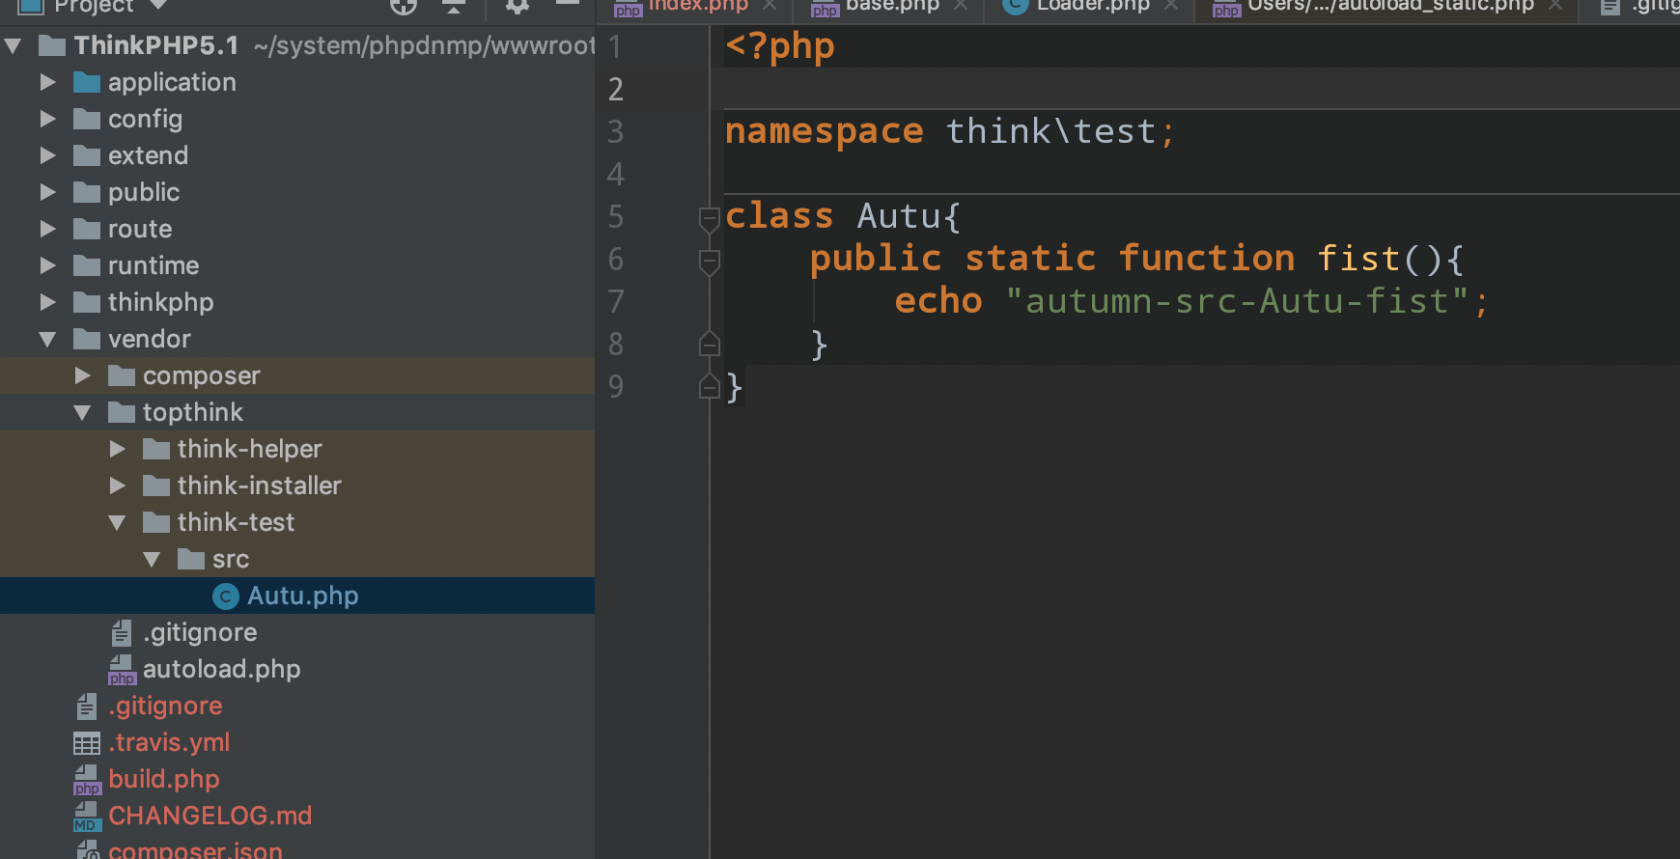
Task: Expand the runtime folder arrow
Action: 47,265
